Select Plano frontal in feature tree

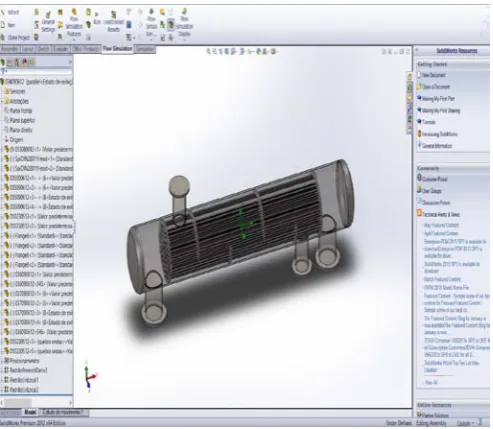(x=18, y=111)
